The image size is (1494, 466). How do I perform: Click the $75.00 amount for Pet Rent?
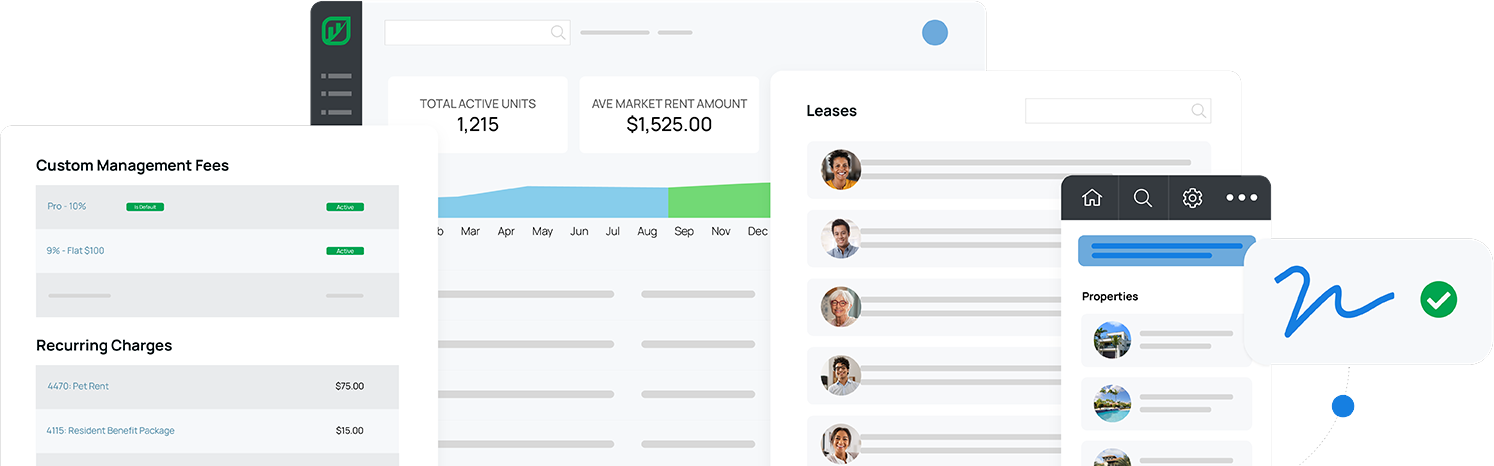(x=350, y=386)
